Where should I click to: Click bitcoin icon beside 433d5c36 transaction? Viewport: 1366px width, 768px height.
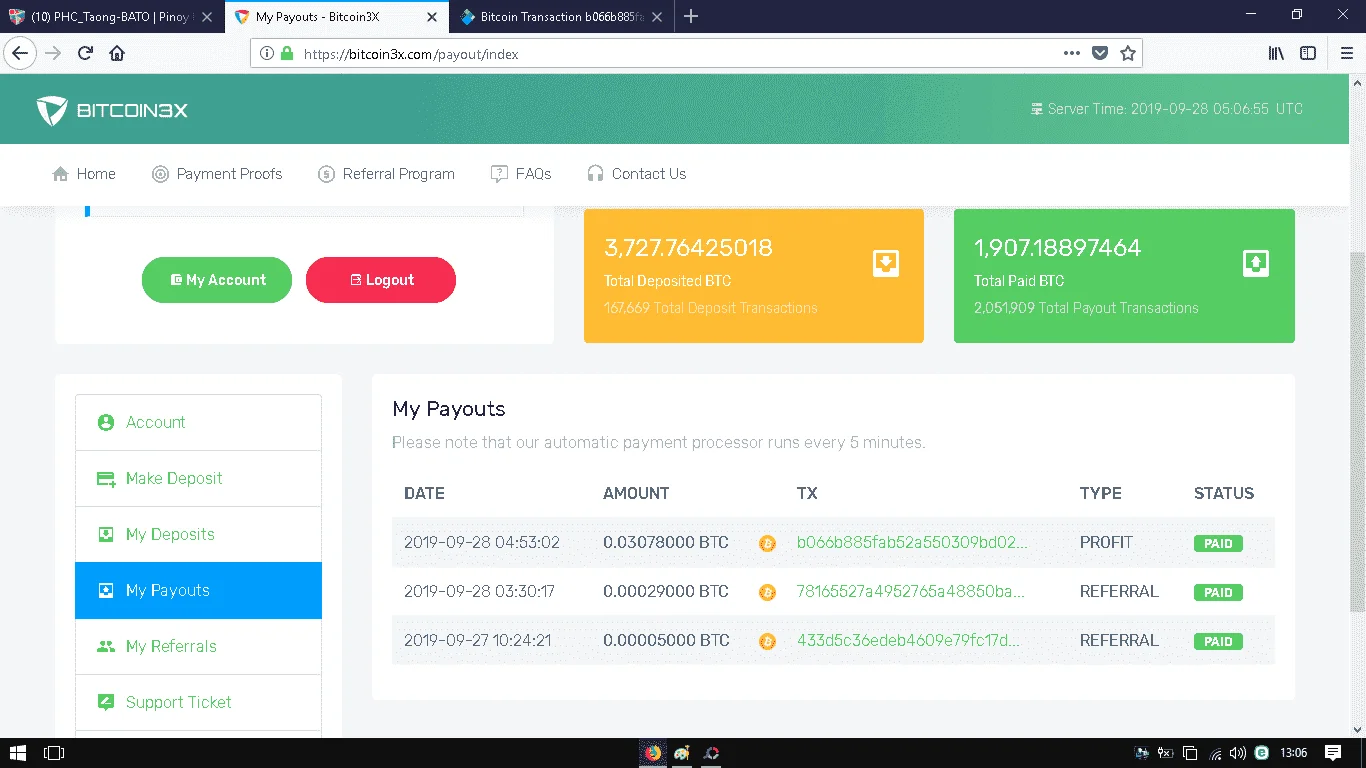click(767, 641)
